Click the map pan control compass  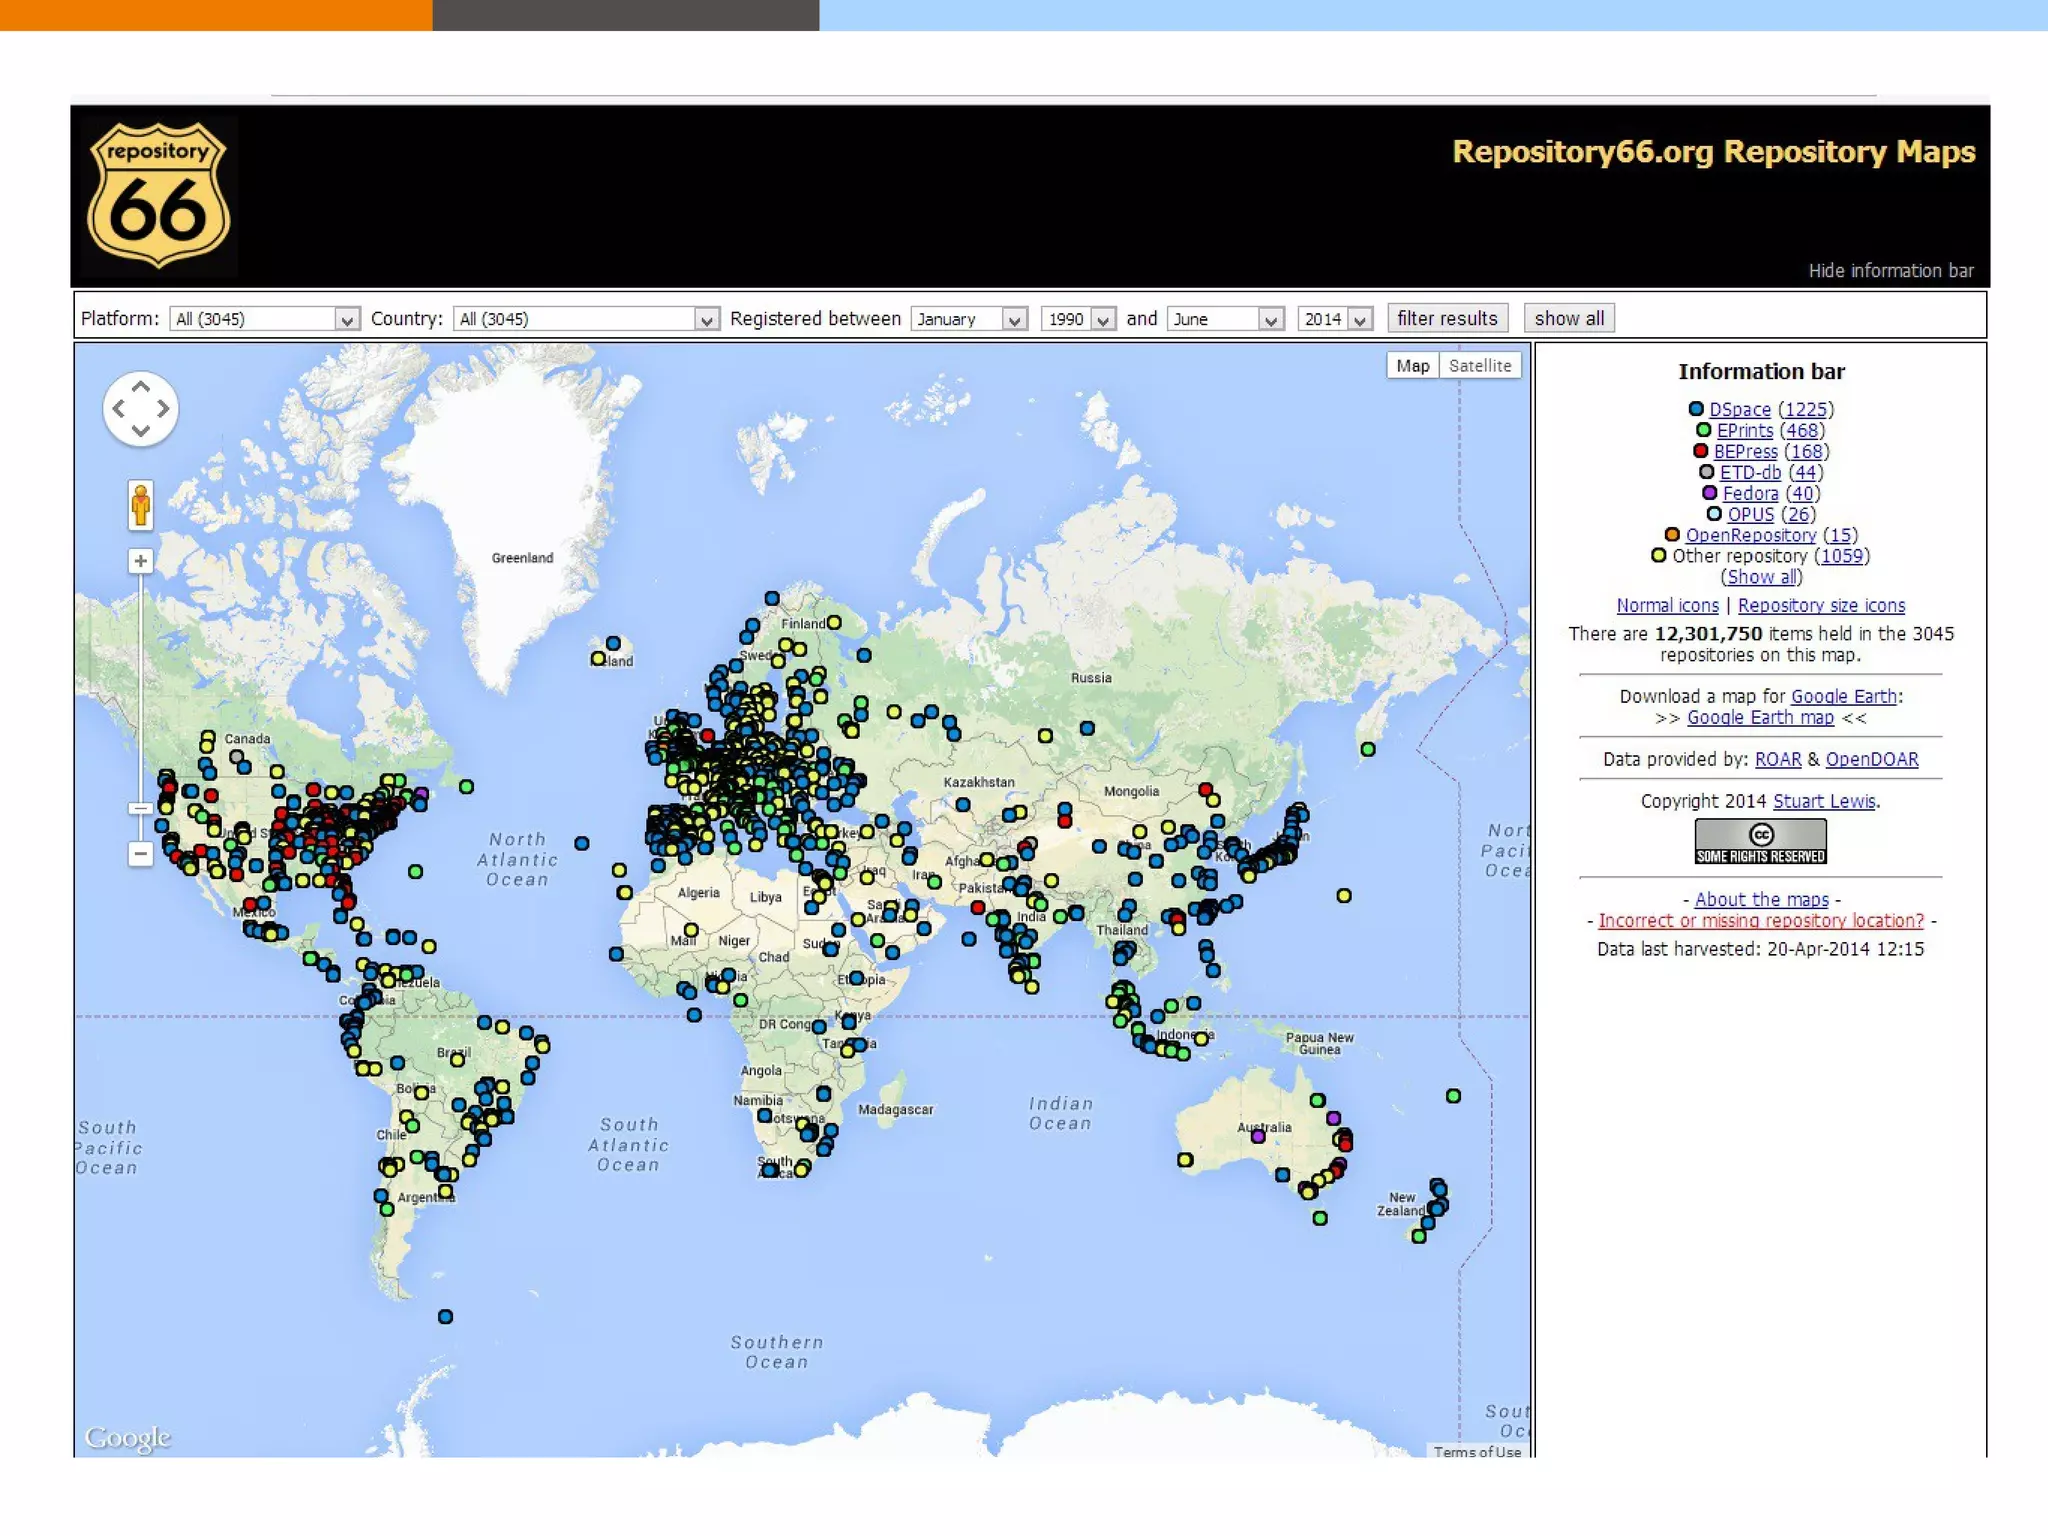(141, 409)
